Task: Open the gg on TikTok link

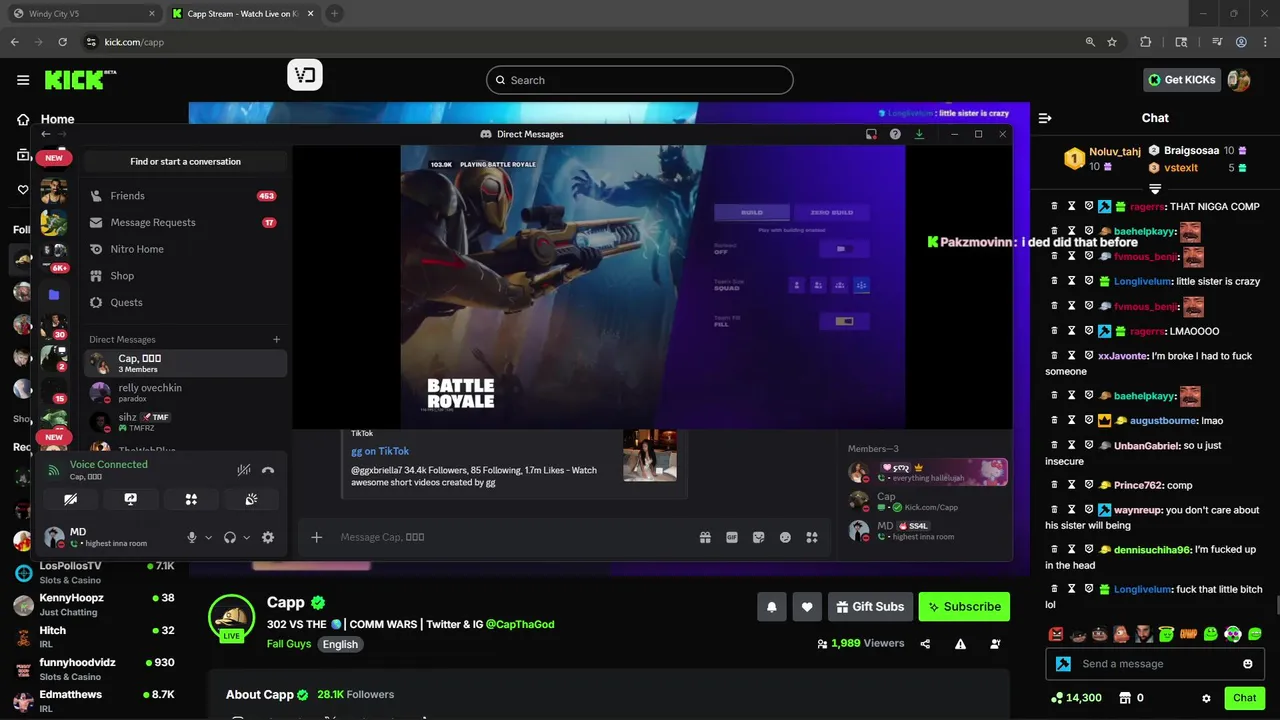Action: 380,451
